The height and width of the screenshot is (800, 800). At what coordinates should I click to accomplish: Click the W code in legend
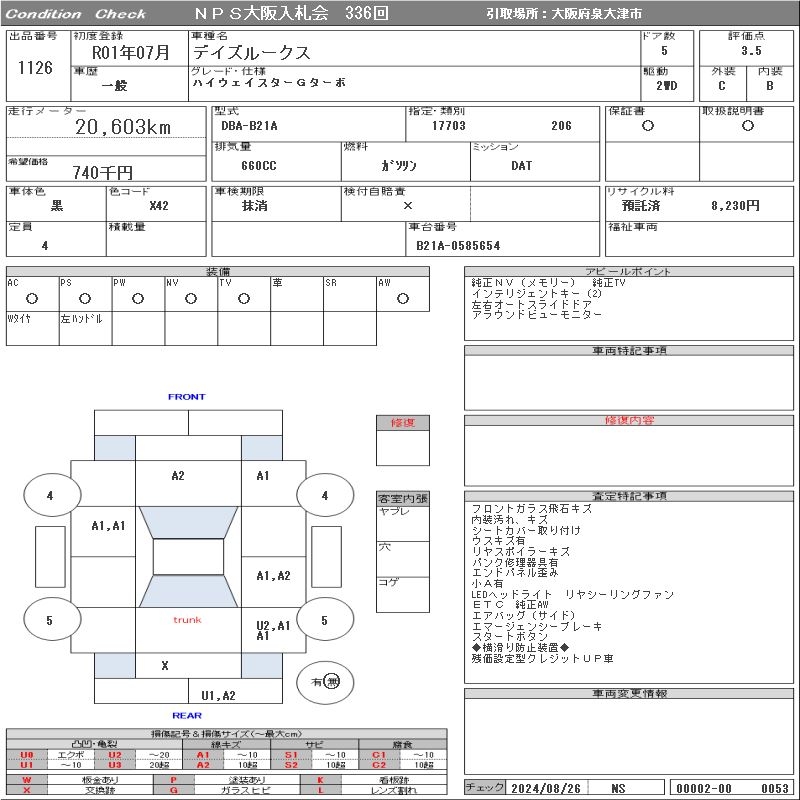pos(27,780)
